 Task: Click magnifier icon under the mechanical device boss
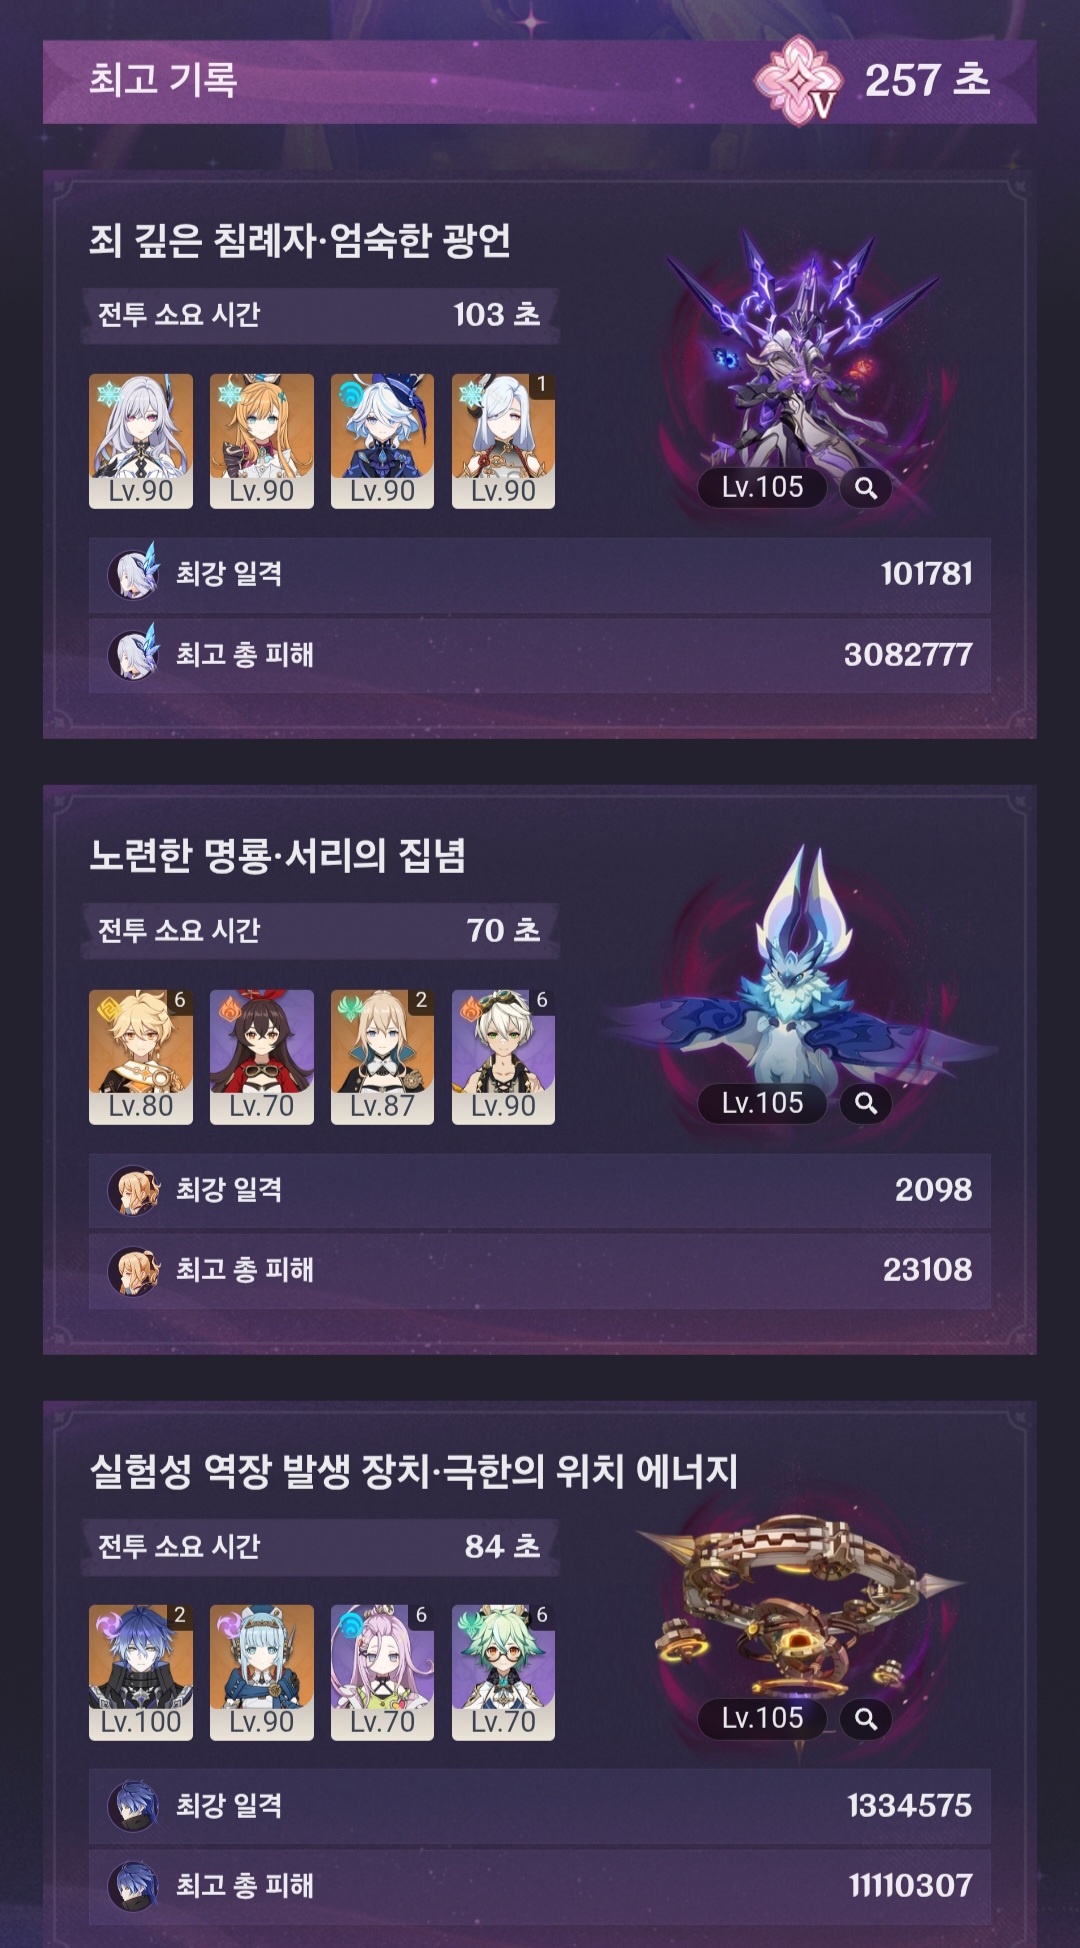[x=866, y=1718]
